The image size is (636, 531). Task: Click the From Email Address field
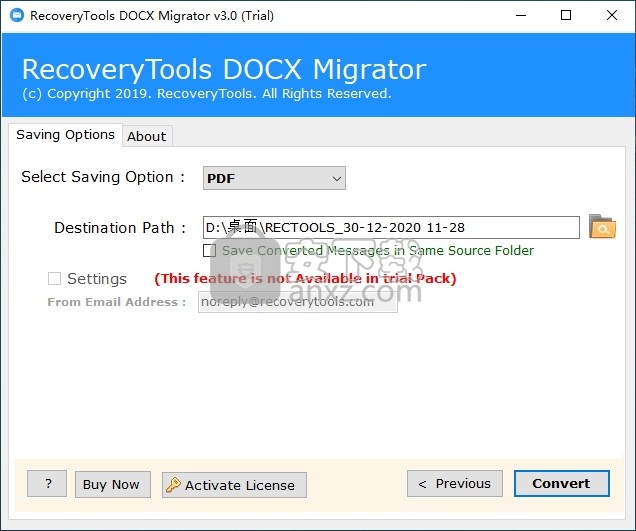pos(297,302)
